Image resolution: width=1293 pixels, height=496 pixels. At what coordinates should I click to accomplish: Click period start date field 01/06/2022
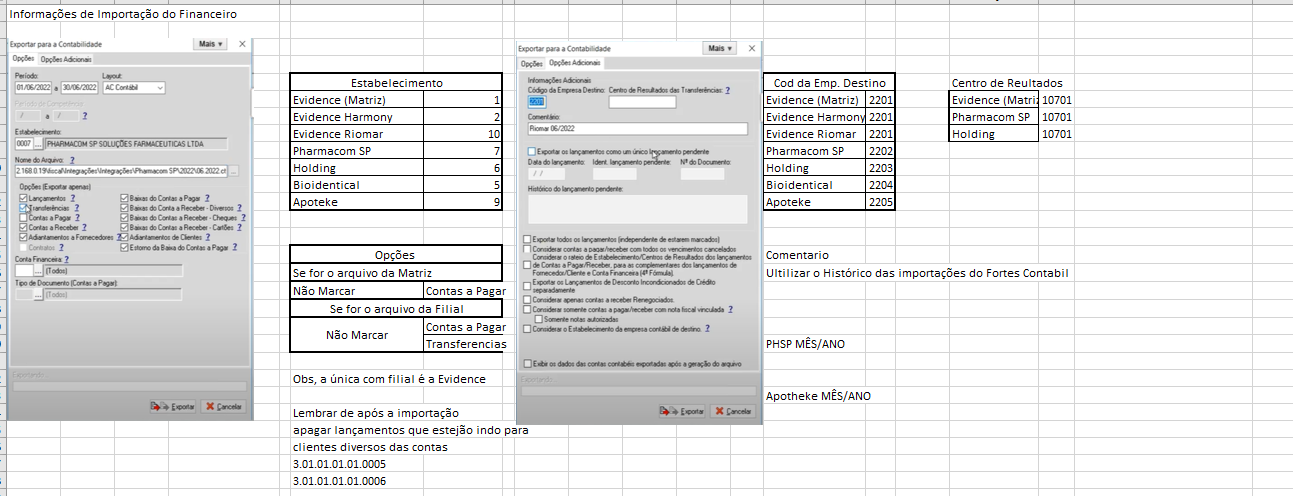34,87
